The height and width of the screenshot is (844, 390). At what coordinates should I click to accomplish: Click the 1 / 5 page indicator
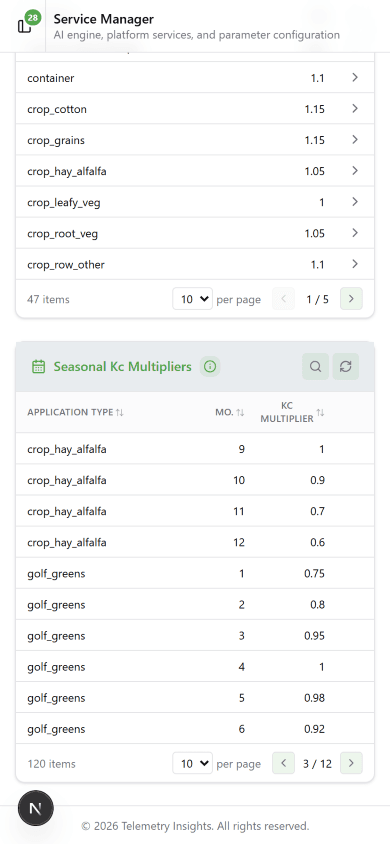[x=317, y=299]
